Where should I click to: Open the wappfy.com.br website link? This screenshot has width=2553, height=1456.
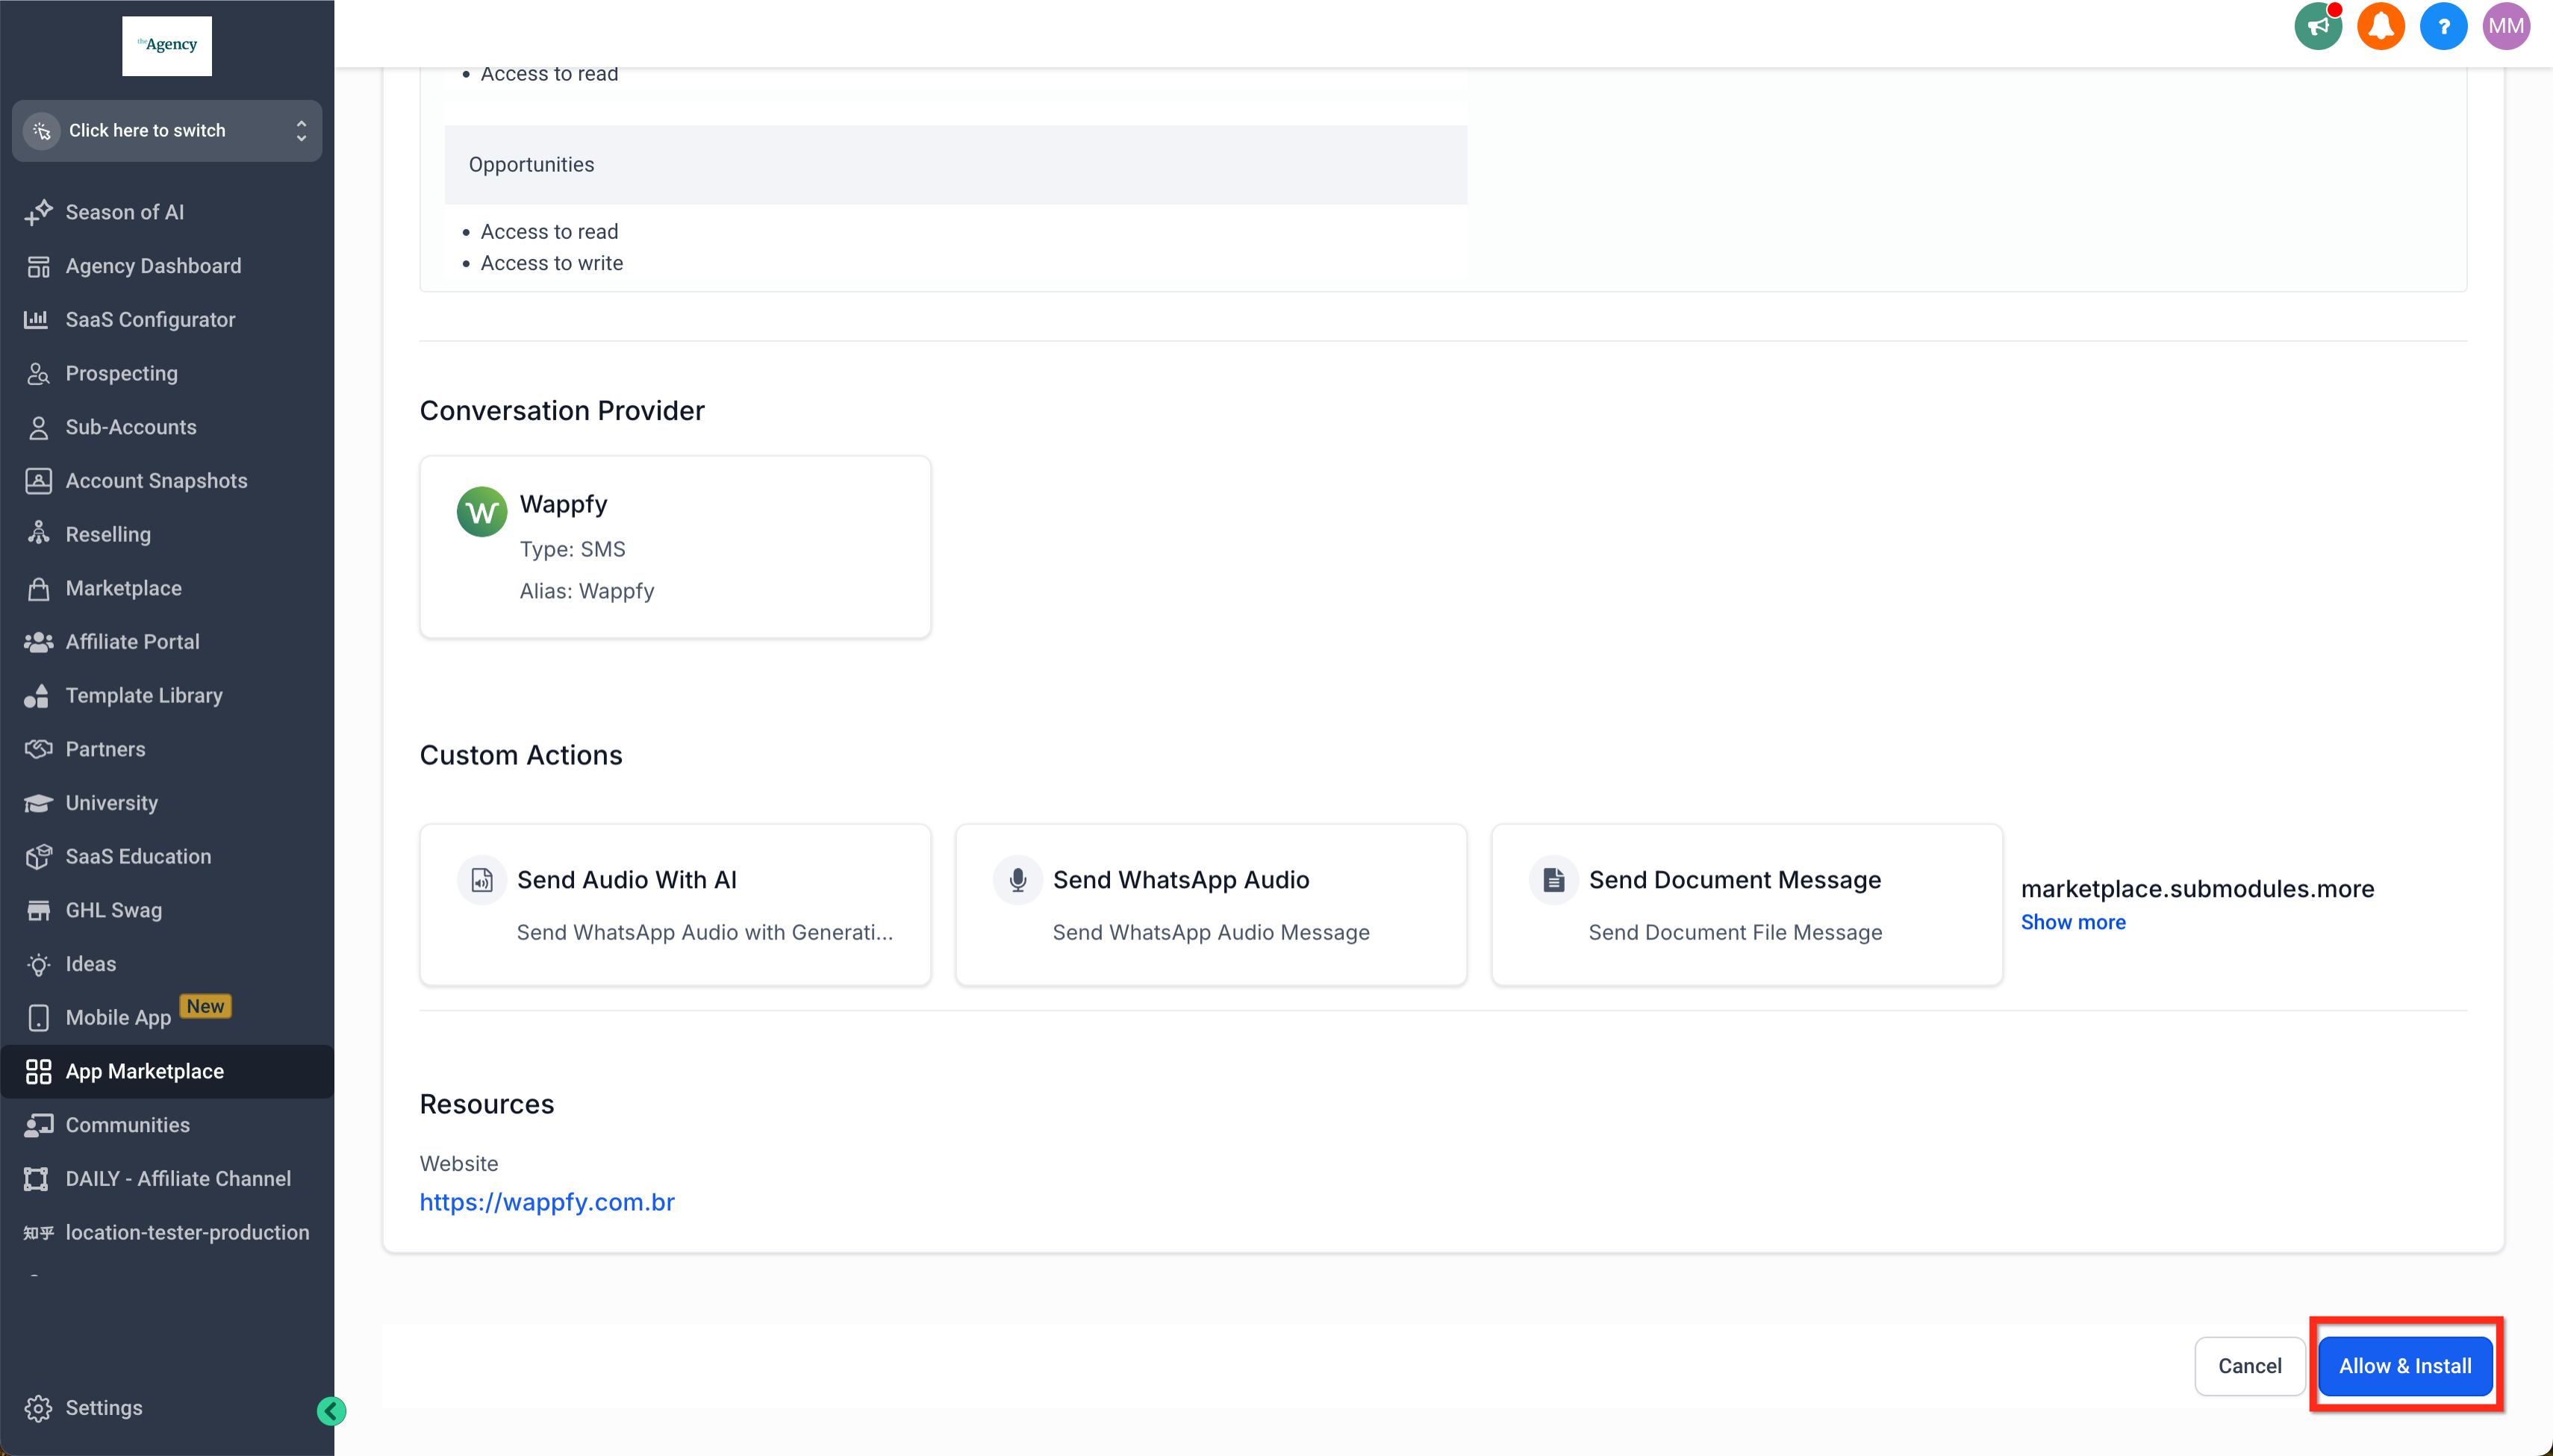click(547, 1202)
